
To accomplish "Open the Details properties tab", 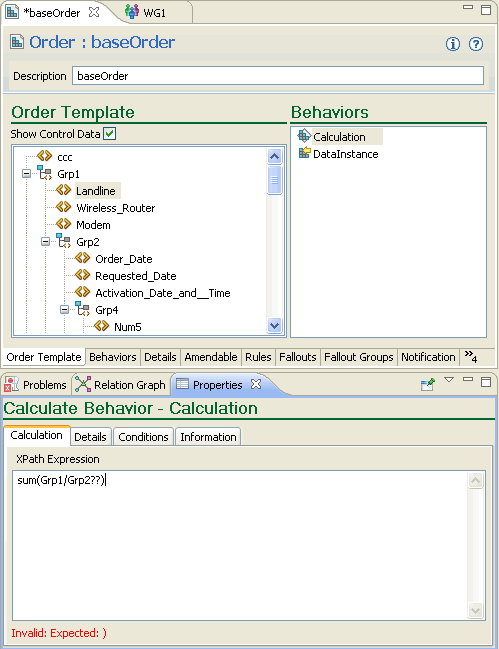I will [90, 437].
